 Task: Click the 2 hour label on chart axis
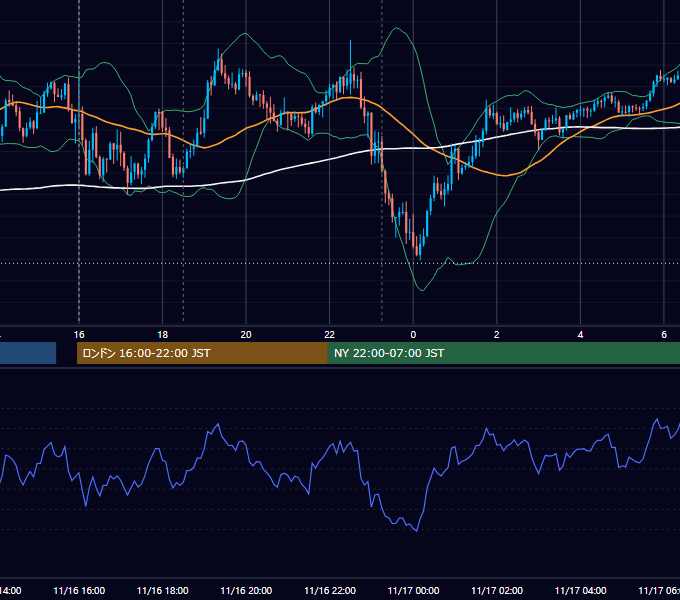click(x=497, y=335)
